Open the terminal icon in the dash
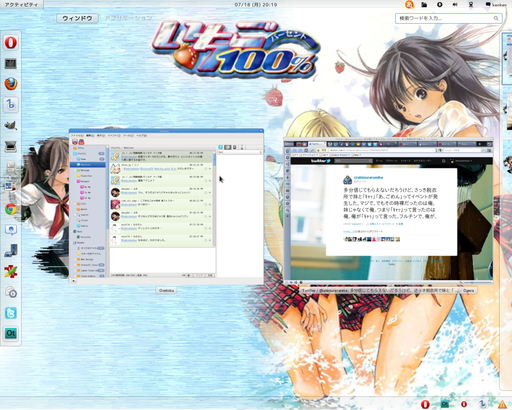 [x=11, y=63]
